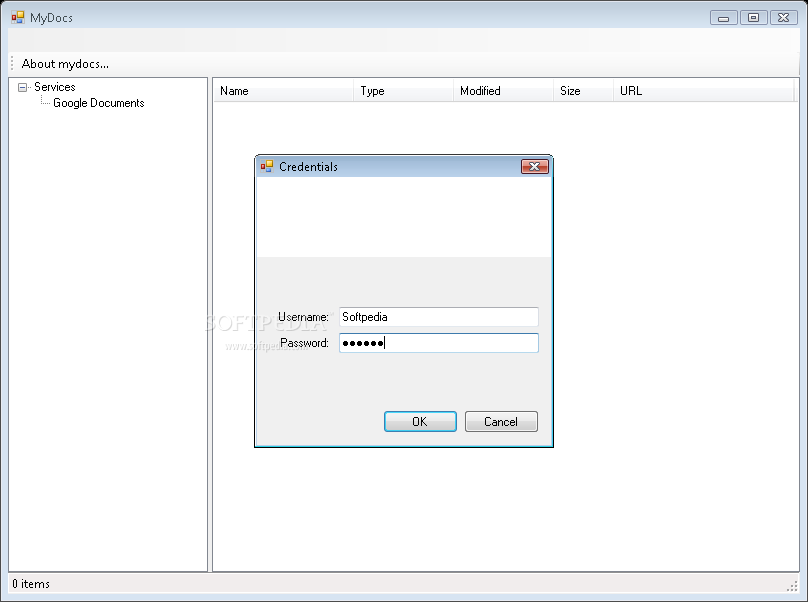Close the Credentials dialog via X

point(534,166)
